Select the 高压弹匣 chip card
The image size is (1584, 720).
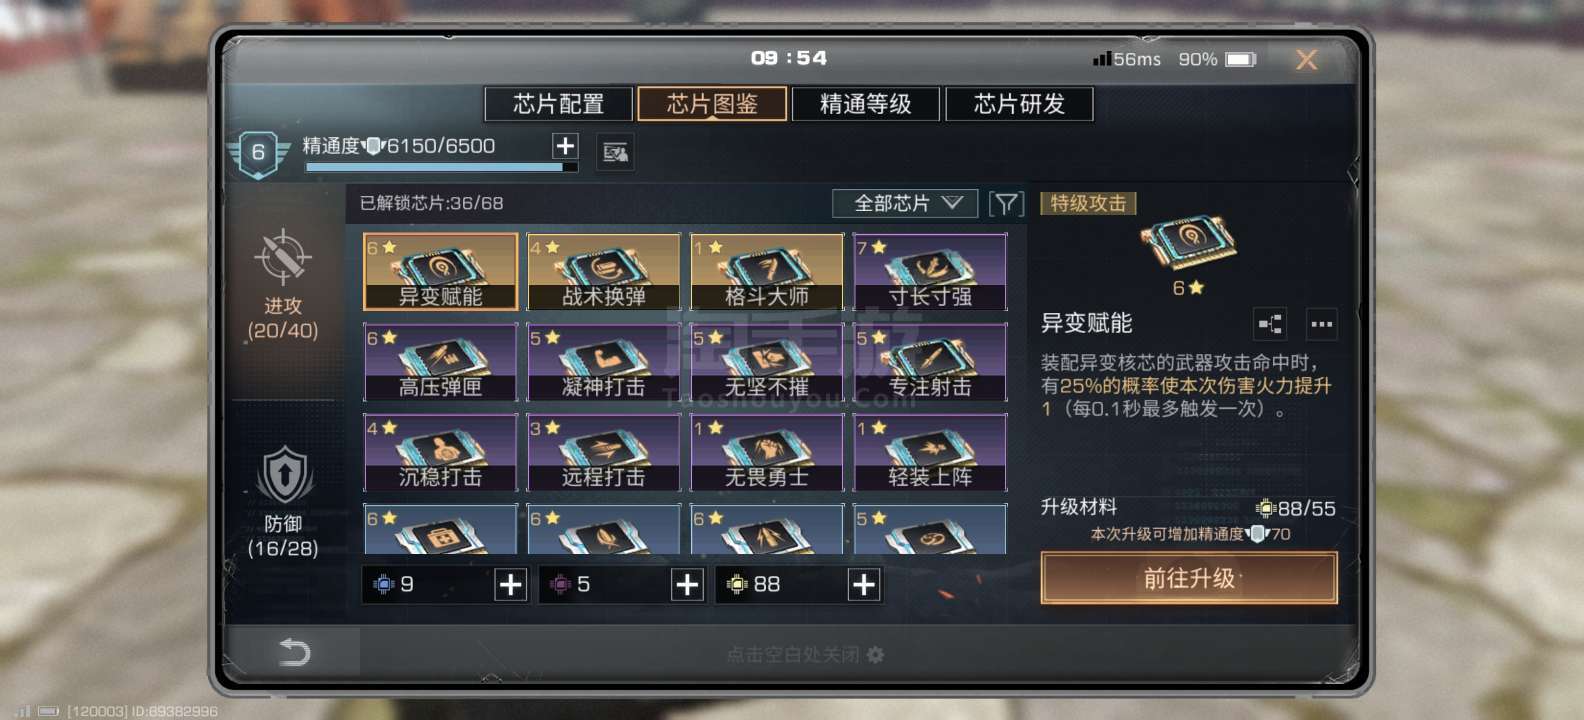click(440, 362)
